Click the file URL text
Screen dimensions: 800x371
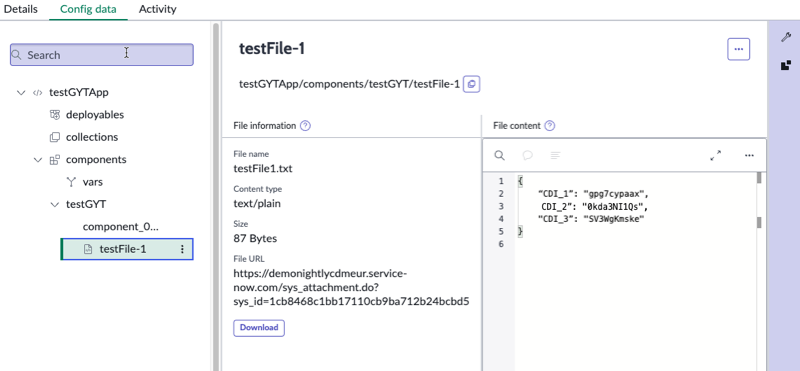pyautogui.click(x=351, y=287)
